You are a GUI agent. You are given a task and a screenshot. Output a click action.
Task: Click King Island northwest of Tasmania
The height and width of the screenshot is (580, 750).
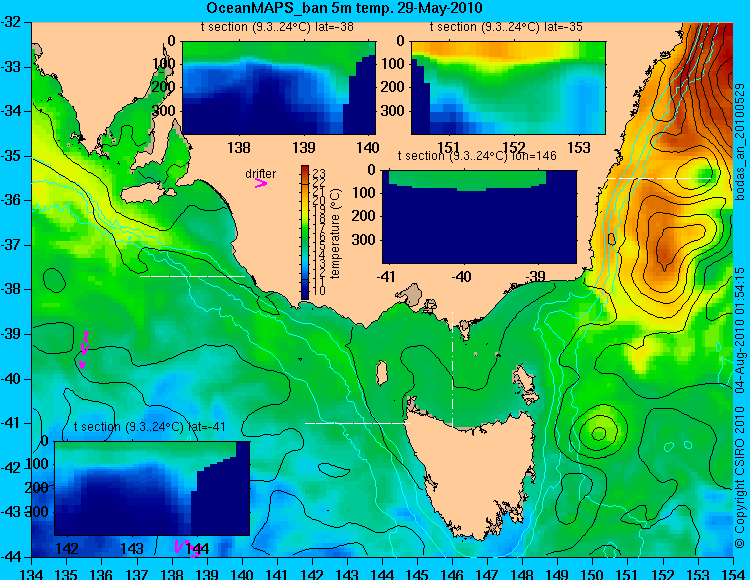pos(382,373)
